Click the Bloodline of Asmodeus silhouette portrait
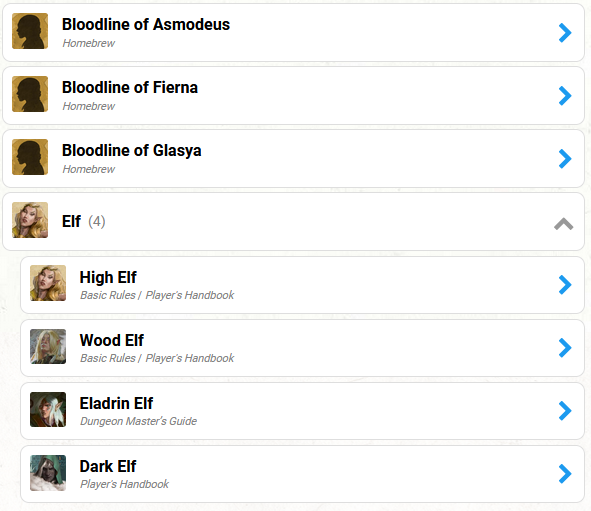Image resolution: width=591 pixels, height=511 pixels. pos(30,31)
